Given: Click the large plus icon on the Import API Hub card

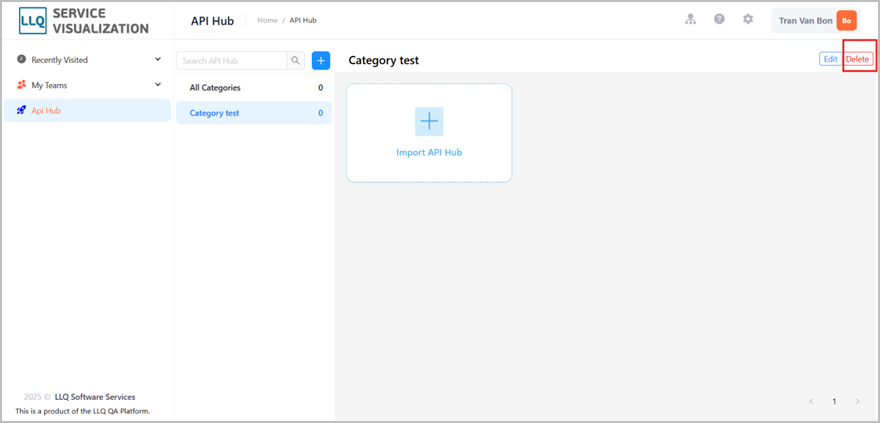Looking at the screenshot, I should pos(429,121).
